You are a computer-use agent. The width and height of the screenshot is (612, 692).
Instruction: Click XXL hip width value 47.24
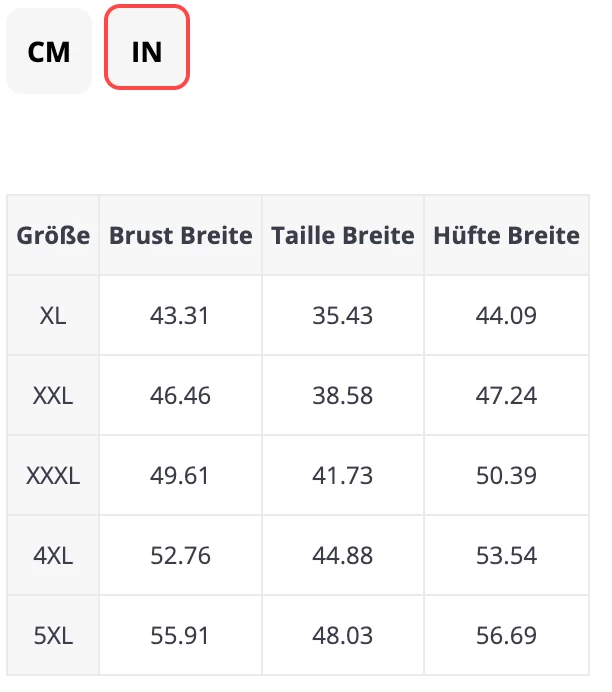point(507,396)
